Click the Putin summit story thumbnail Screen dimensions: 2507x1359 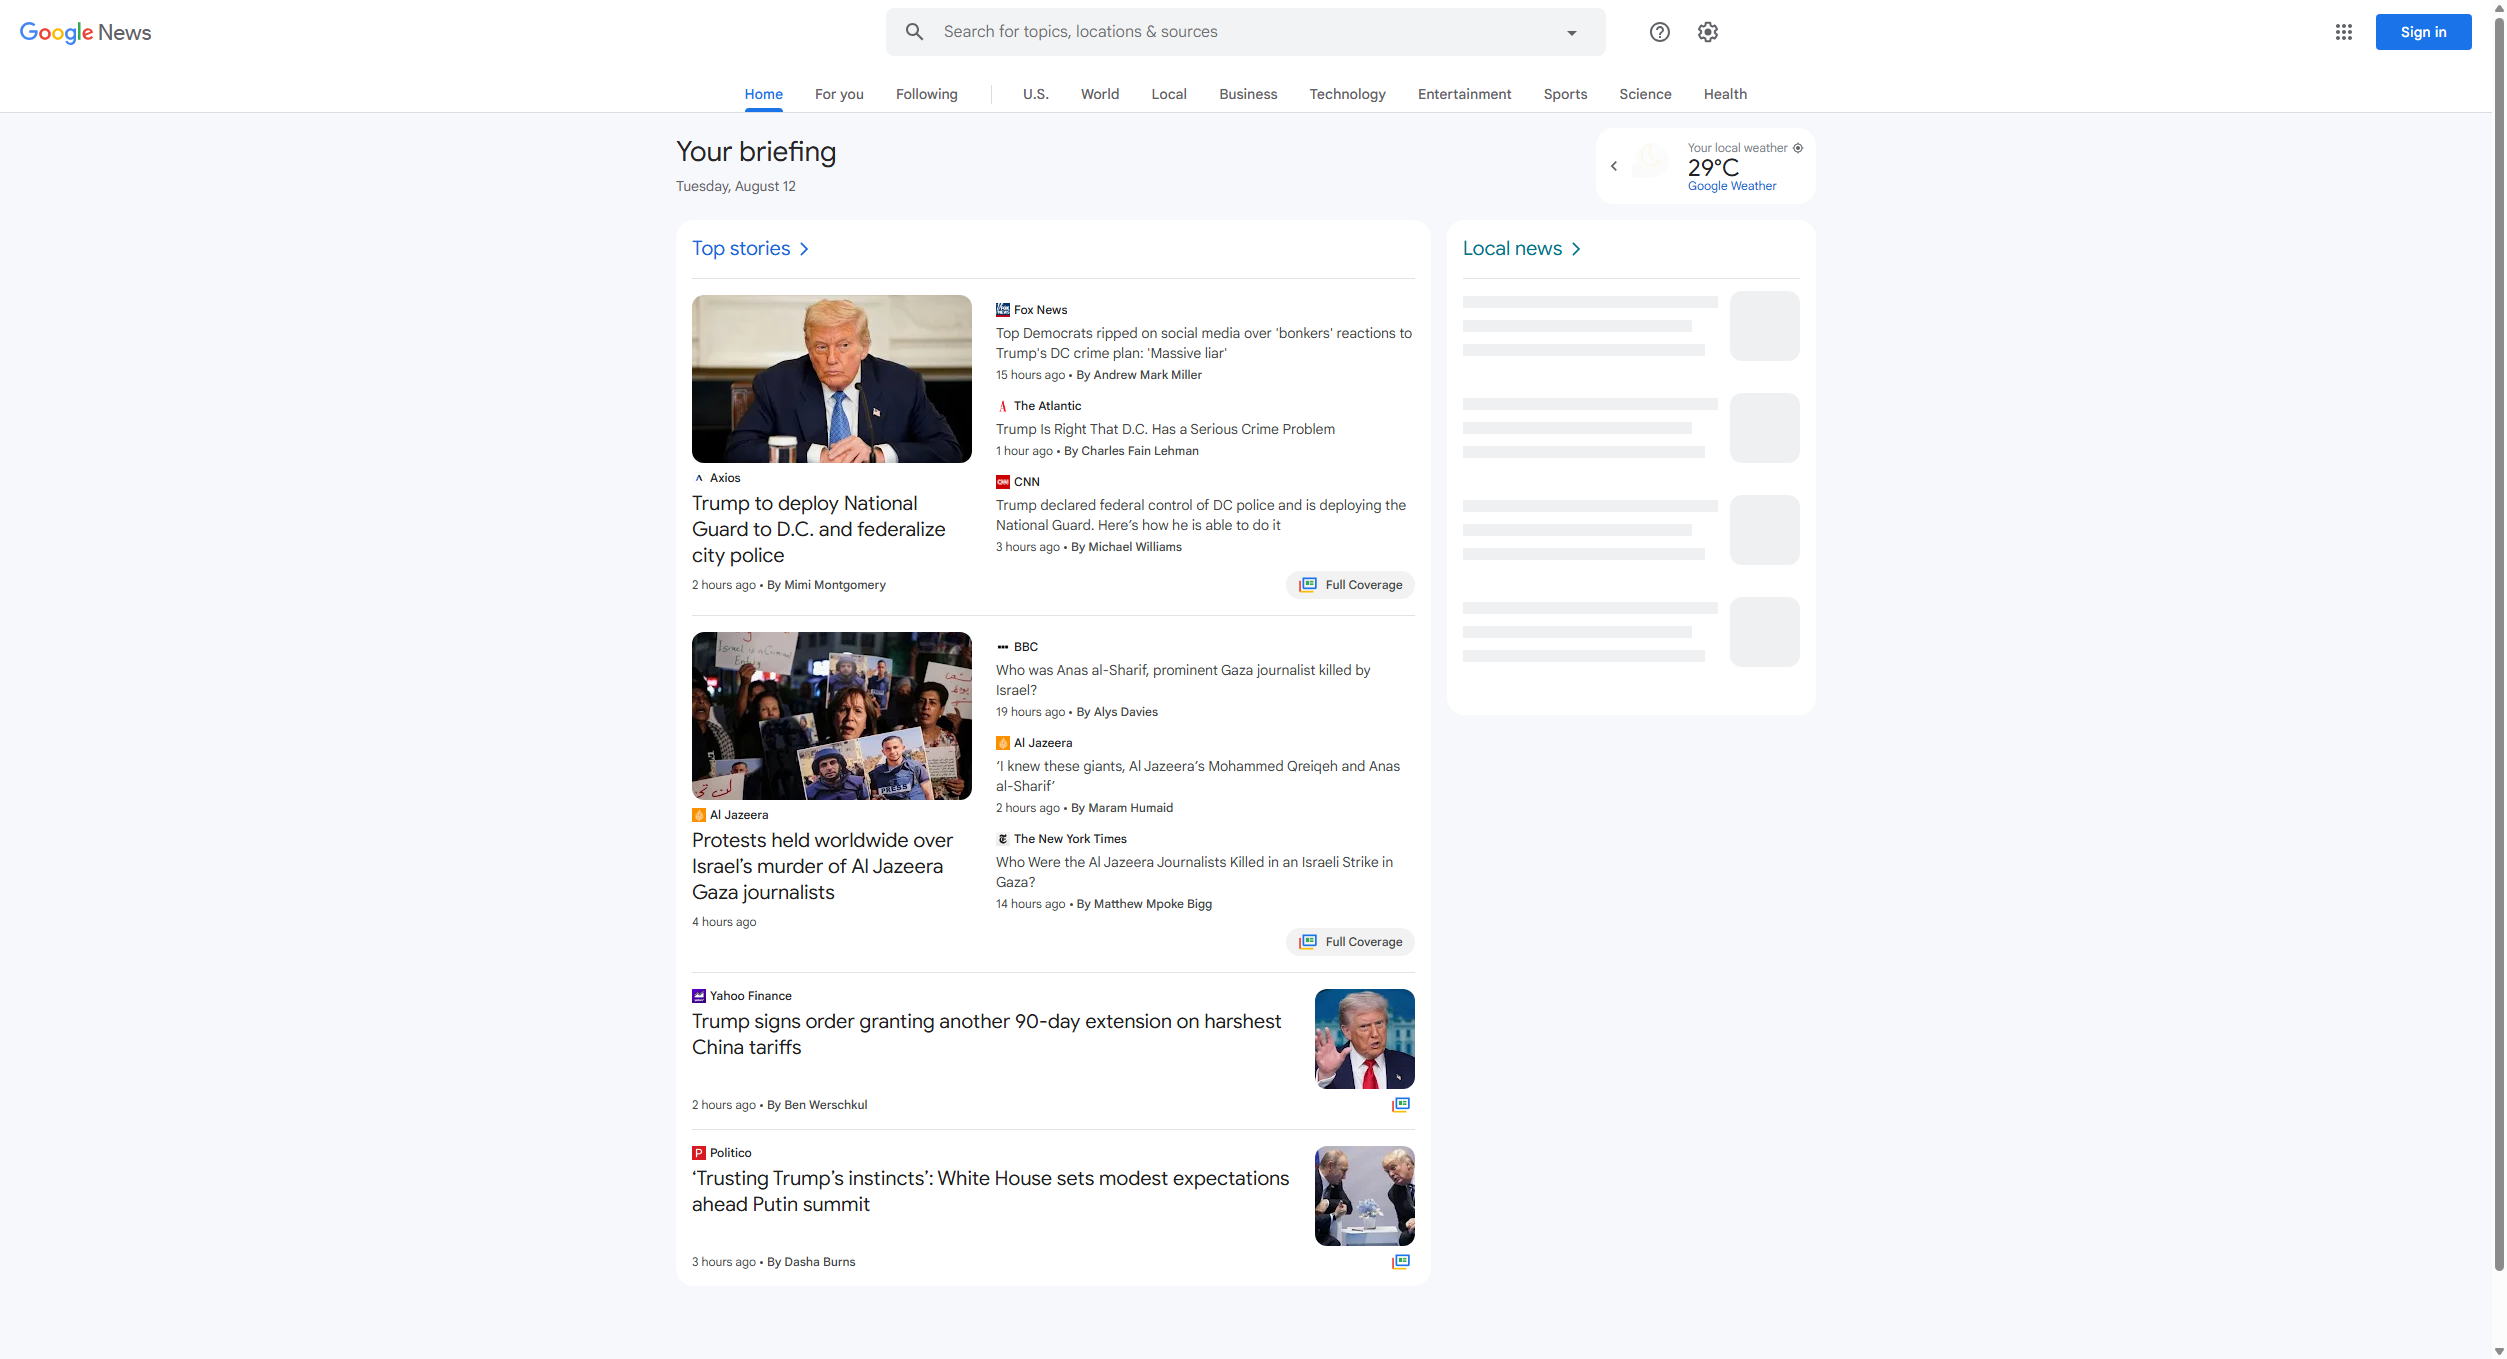coord(1364,1196)
